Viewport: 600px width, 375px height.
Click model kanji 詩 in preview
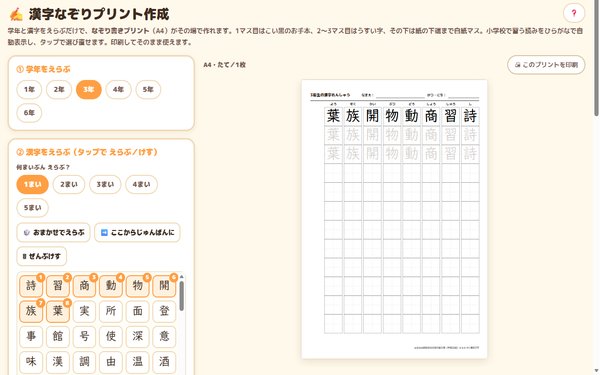470,116
